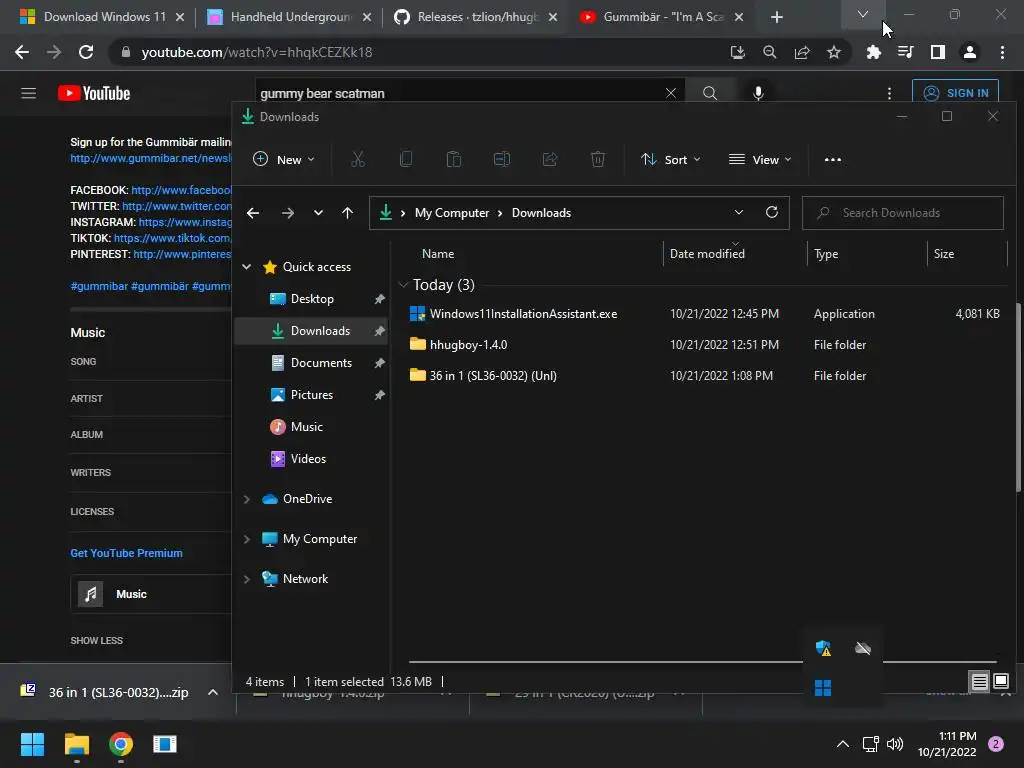Refresh the Downloads folder view
1024x768 pixels.
tap(772, 212)
